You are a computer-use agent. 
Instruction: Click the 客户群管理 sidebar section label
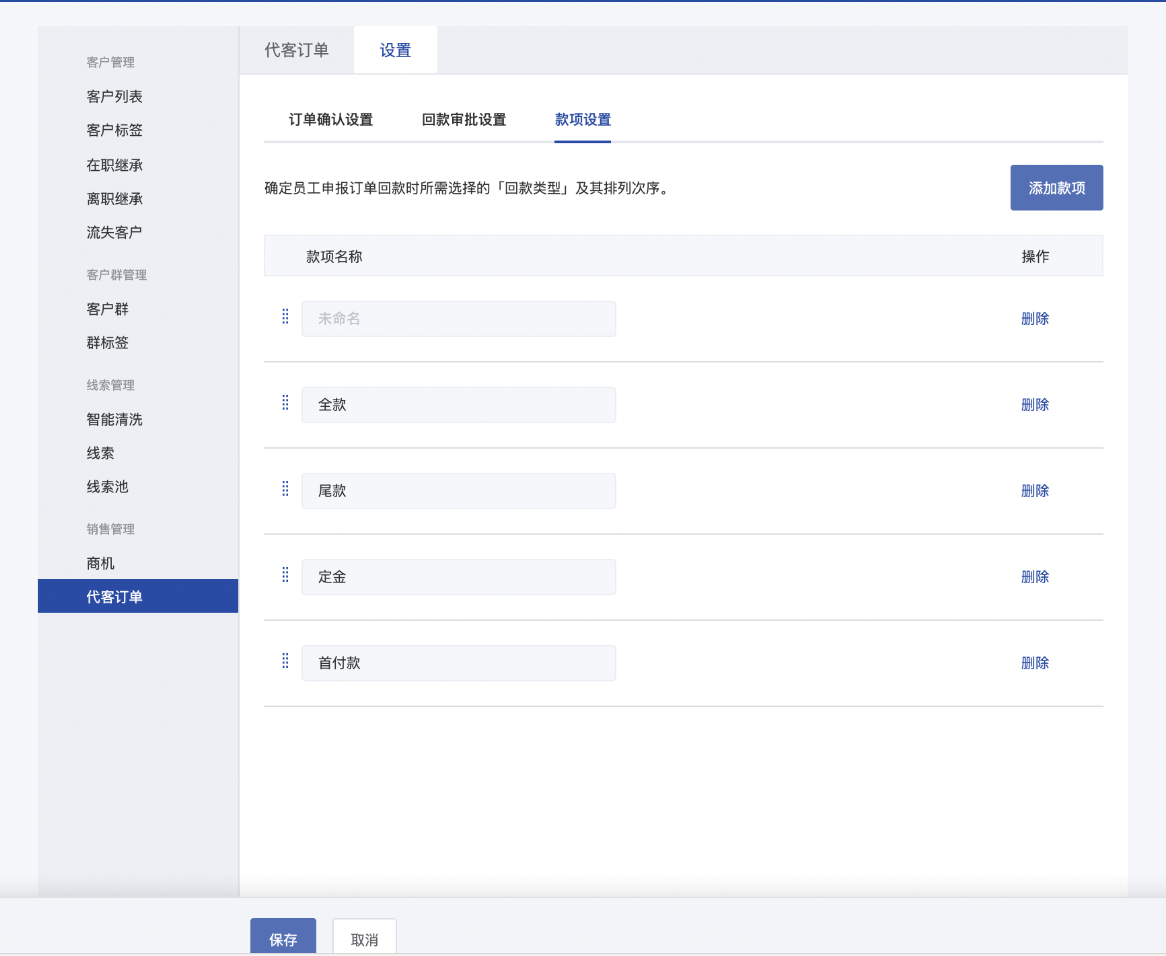[x=117, y=275]
